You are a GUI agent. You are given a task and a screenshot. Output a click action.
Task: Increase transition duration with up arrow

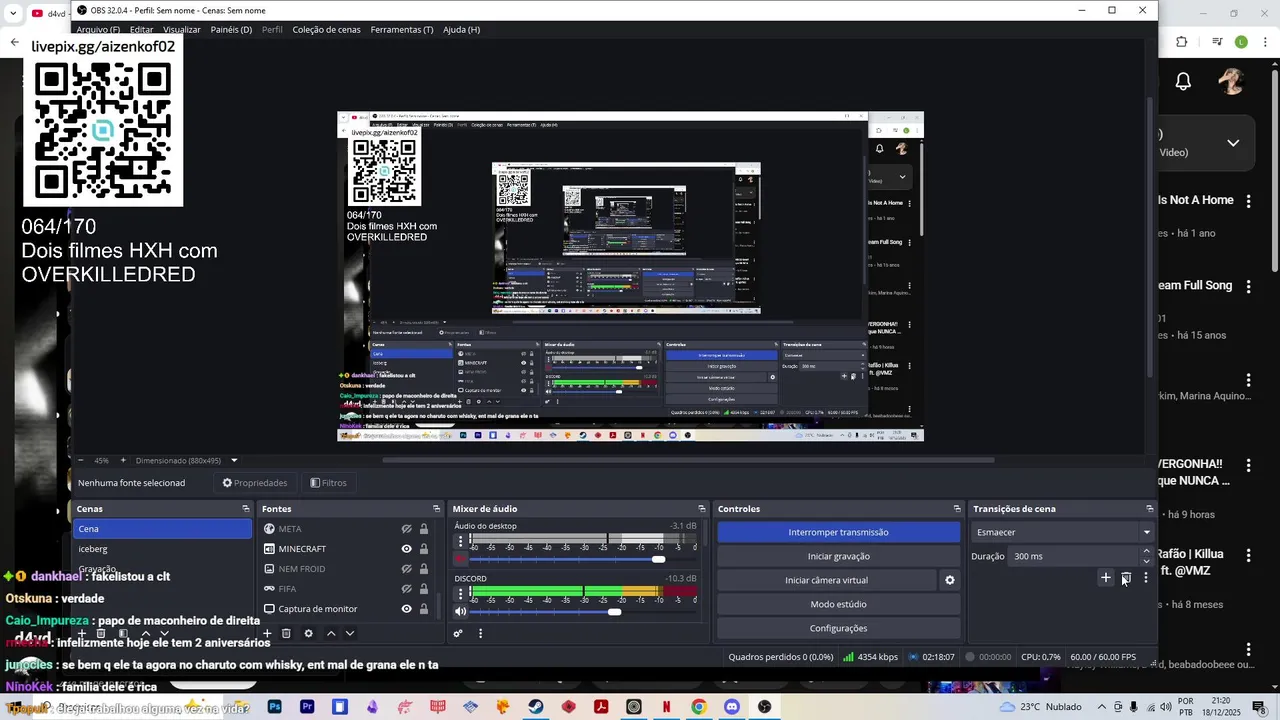pos(1146,551)
